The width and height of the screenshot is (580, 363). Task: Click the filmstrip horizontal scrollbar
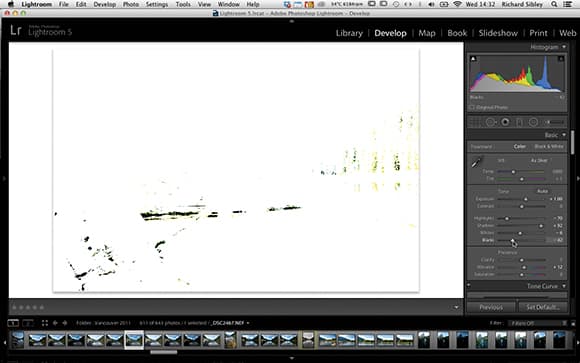(x=163, y=352)
